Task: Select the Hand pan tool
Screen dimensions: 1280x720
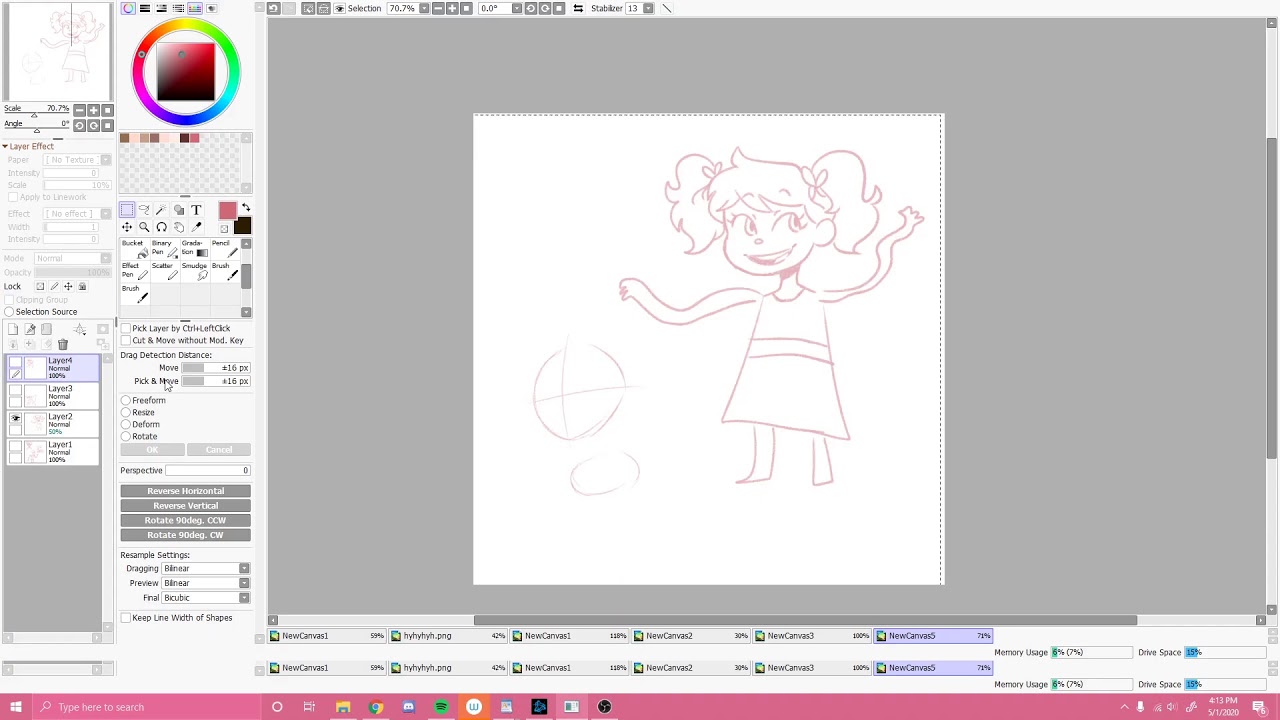Action: tap(179, 227)
